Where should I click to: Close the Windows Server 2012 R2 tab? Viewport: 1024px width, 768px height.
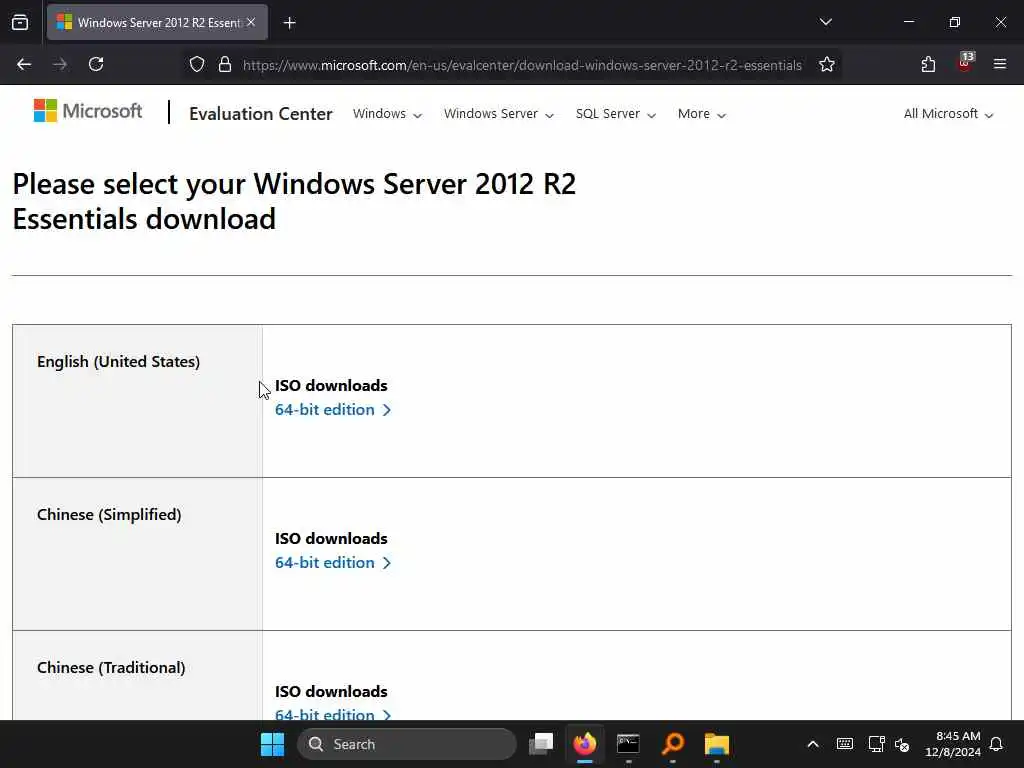pos(251,22)
